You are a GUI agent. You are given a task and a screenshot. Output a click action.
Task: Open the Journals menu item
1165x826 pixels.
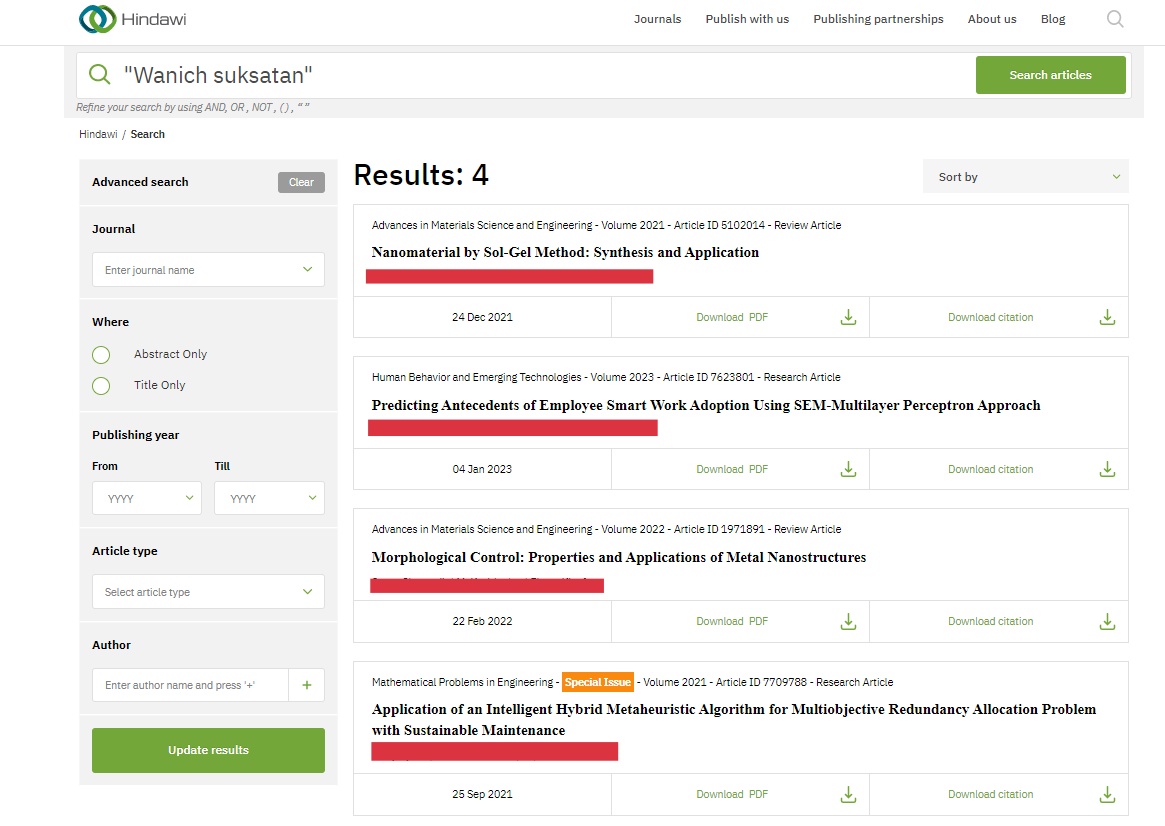pos(657,19)
